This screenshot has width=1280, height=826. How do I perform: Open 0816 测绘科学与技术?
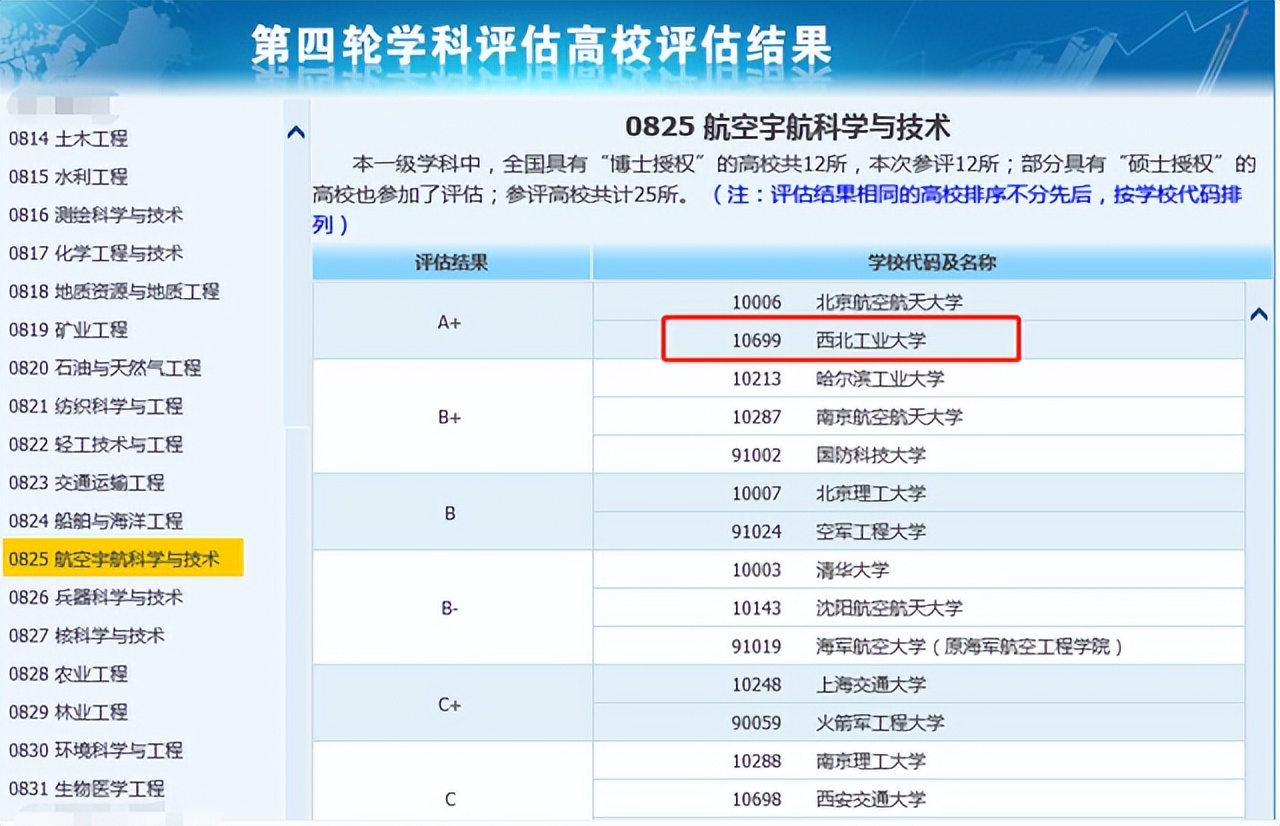(96, 214)
